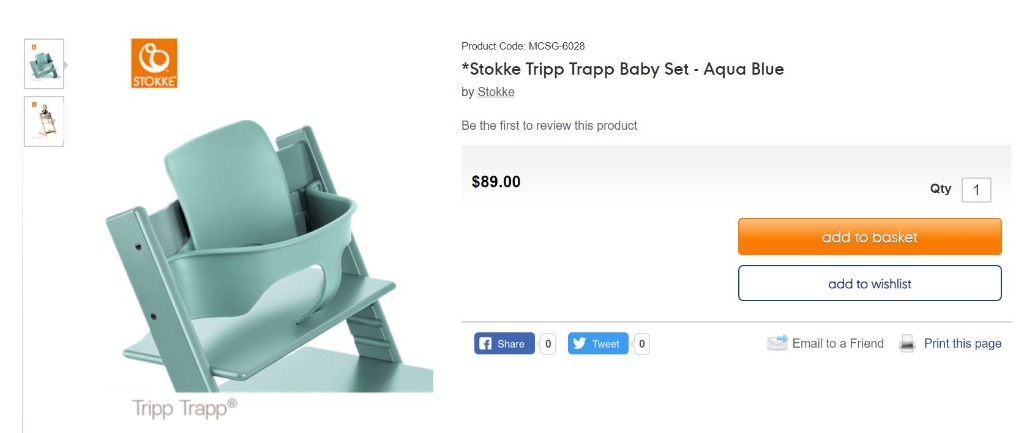
Task: Click the Facebook share count bubble
Action: pos(548,344)
